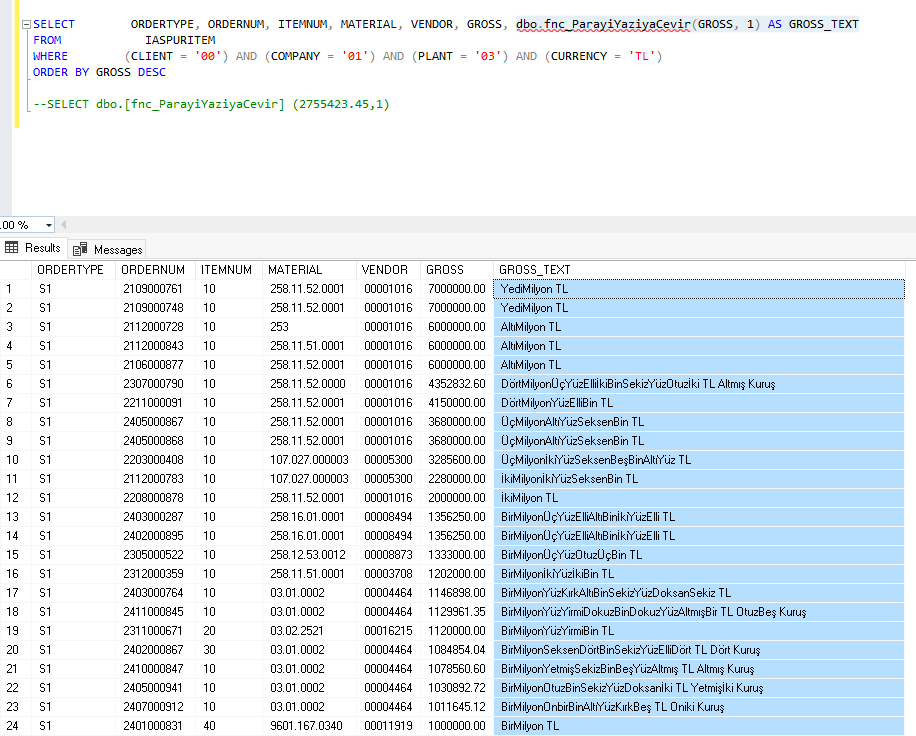Click the Results tab grid icon
Screen dimensions: 916x736
coord(12,248)
